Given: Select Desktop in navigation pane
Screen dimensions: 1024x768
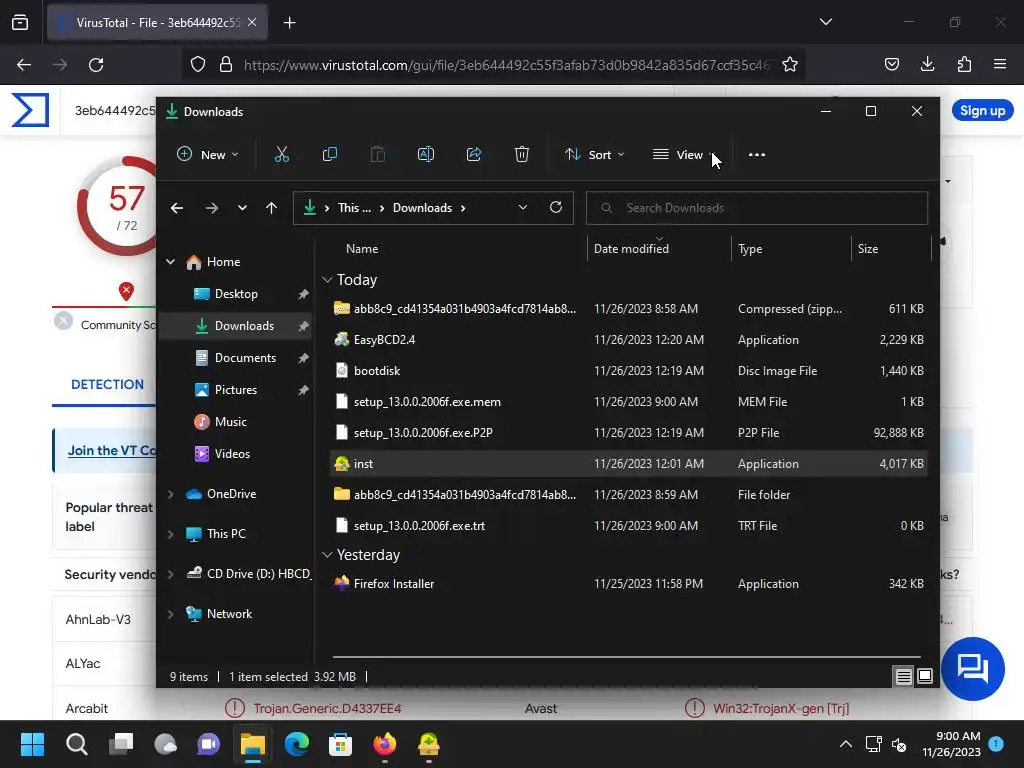Looking at the screenshot, I should (235, 294).
